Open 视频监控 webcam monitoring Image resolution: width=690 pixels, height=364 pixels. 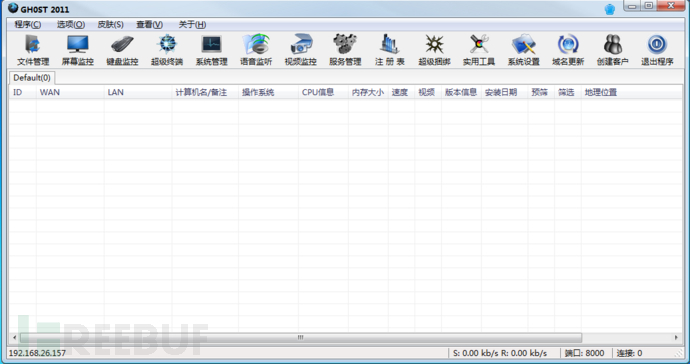pyautogui.click(x=301, y=50)
